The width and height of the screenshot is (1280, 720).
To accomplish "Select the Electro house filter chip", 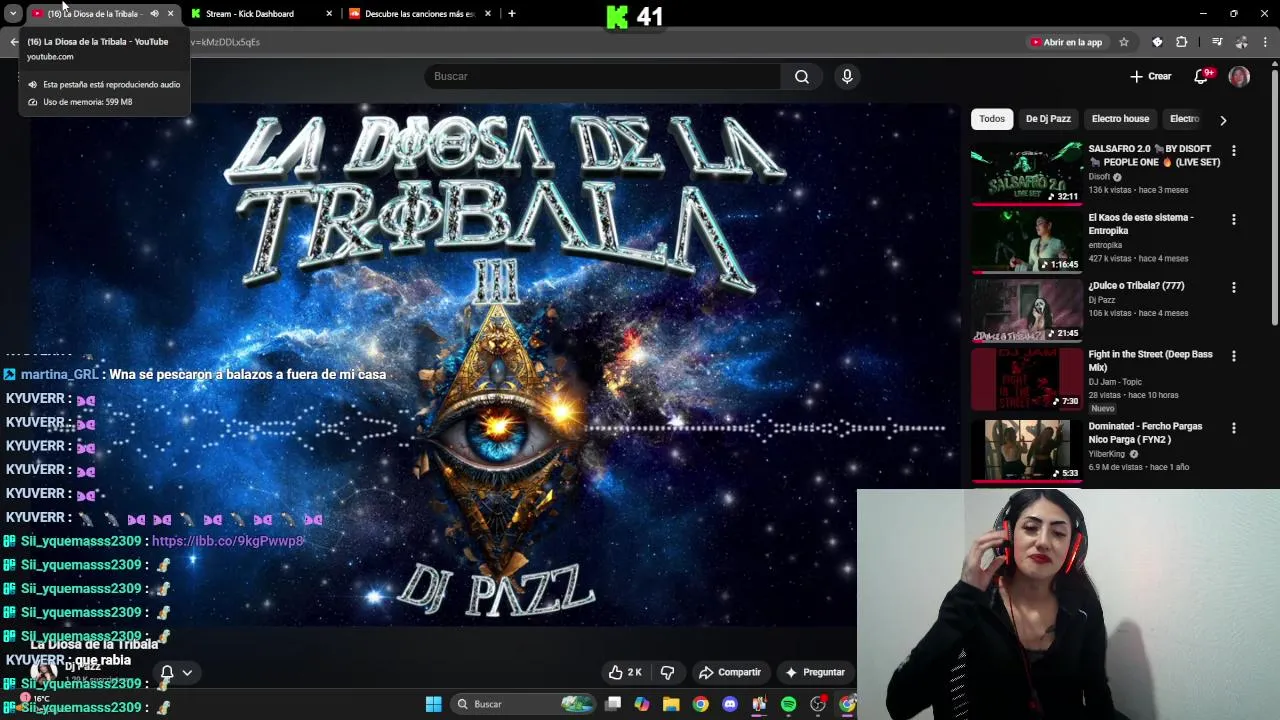I will pos(1120,119).
